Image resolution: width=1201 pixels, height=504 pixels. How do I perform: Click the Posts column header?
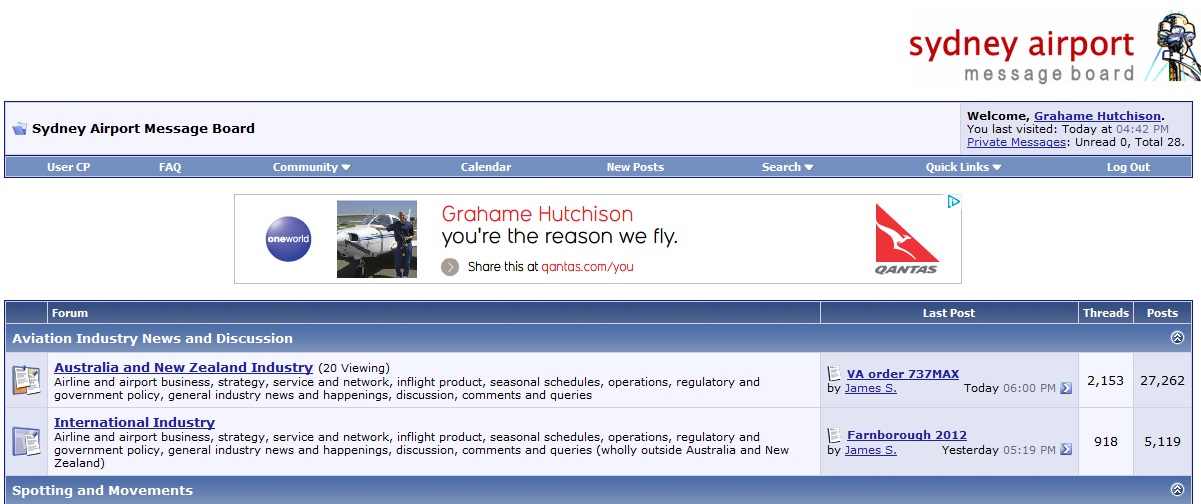(x=1163, y=313)
